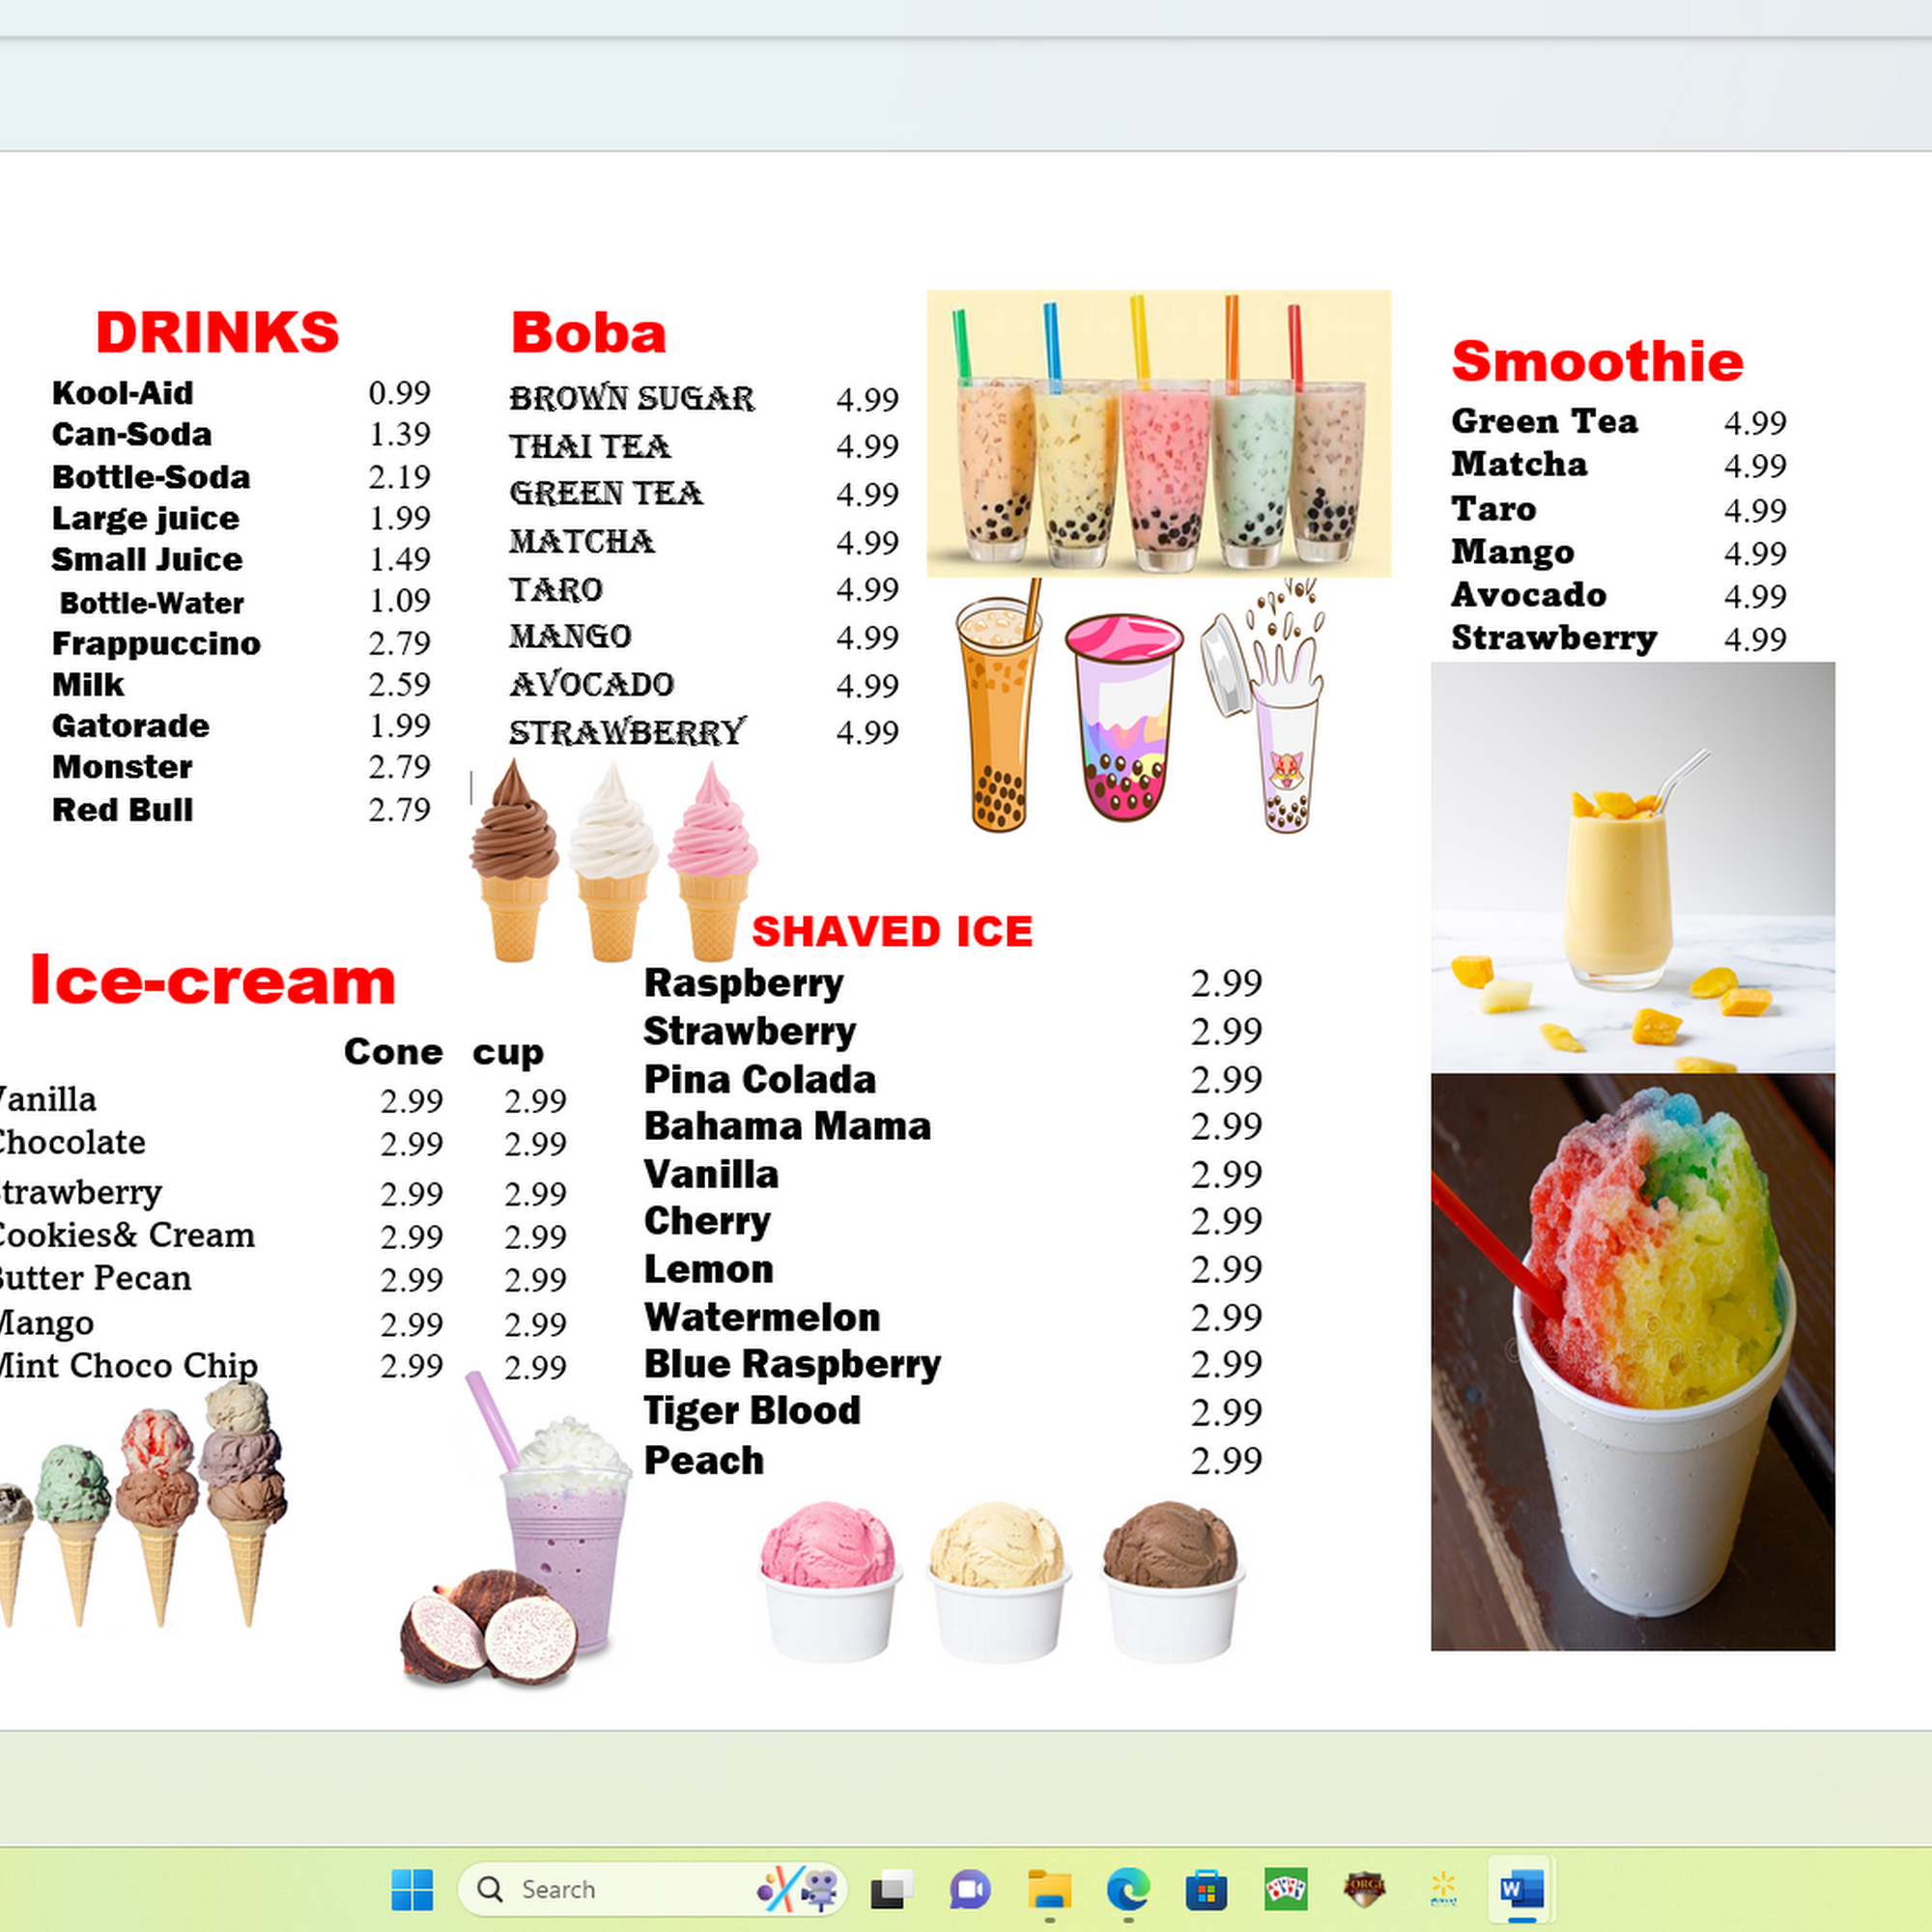This screenshot has width=1932, height=1932.
Task: Open the Forge game icon
Action: coord(1364,1889)
